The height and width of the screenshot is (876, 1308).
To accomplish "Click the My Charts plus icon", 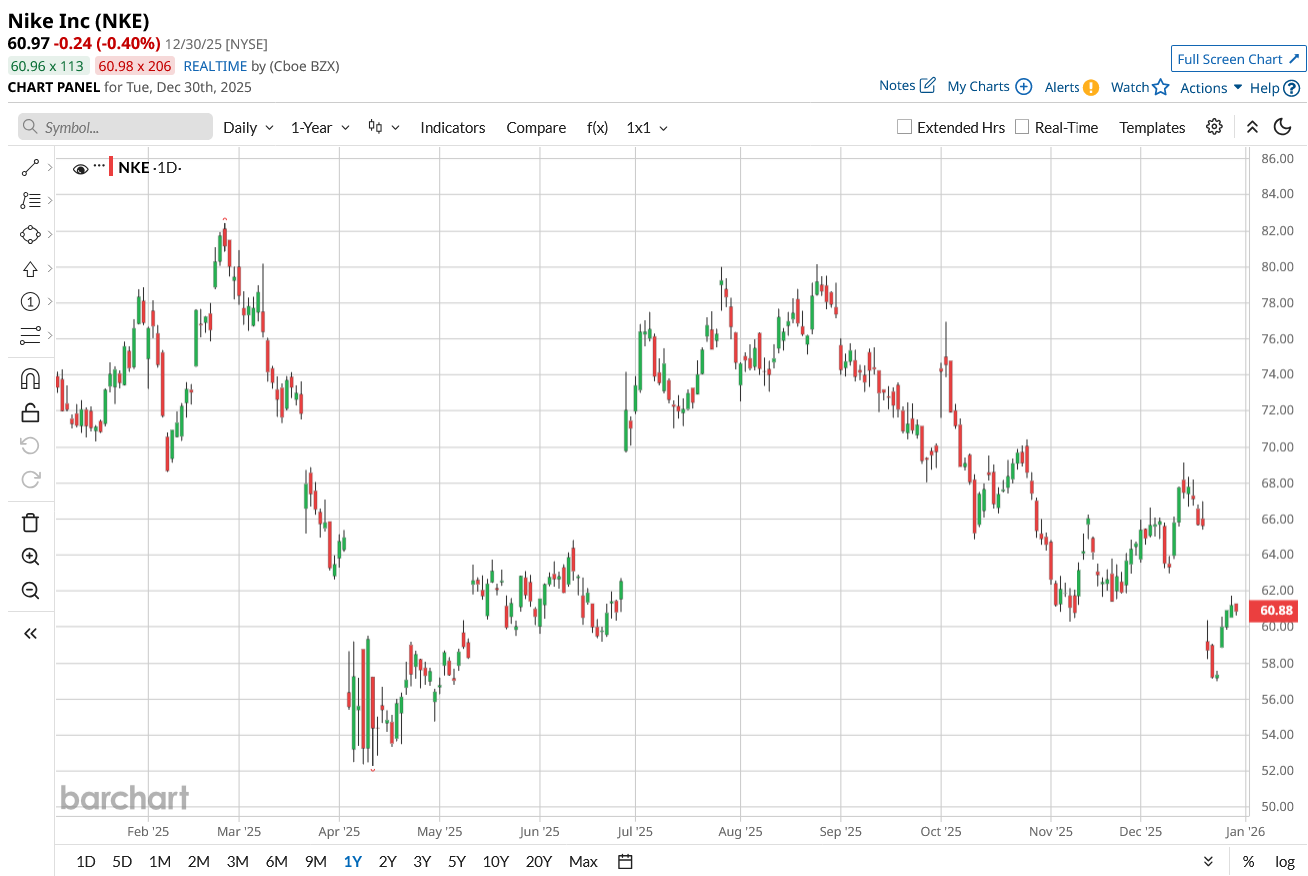I will click(1023, 86).
